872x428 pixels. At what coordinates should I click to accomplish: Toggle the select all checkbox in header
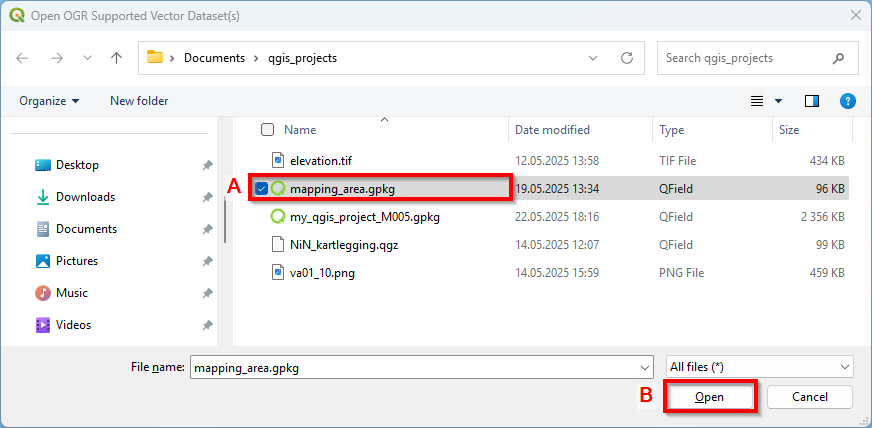click(267, 130)
